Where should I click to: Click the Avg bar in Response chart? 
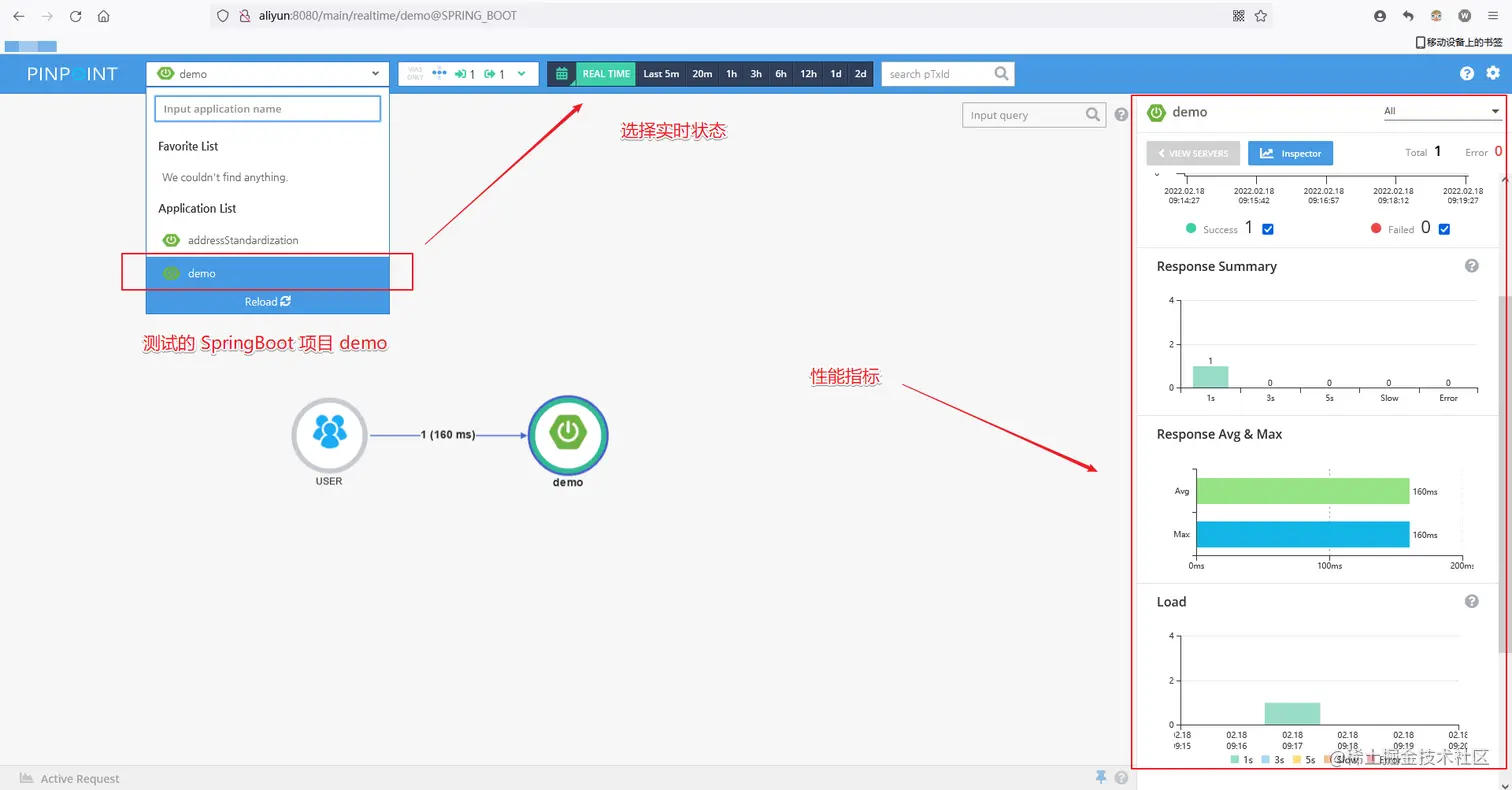point(1302,491)
